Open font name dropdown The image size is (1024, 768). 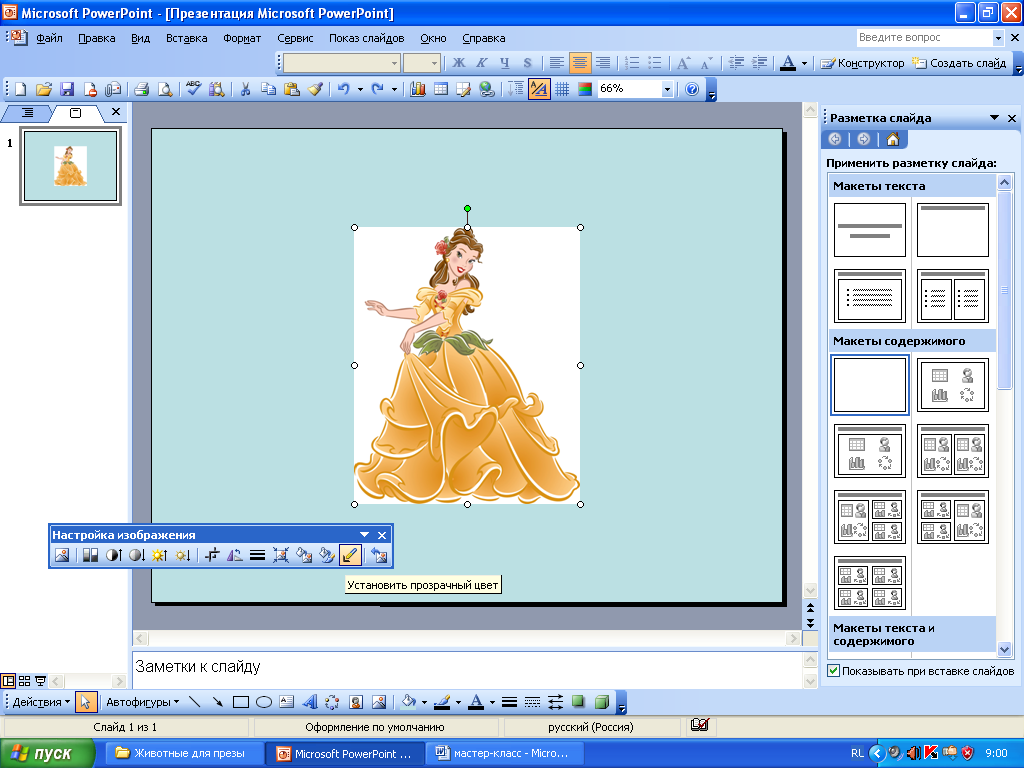394,63
